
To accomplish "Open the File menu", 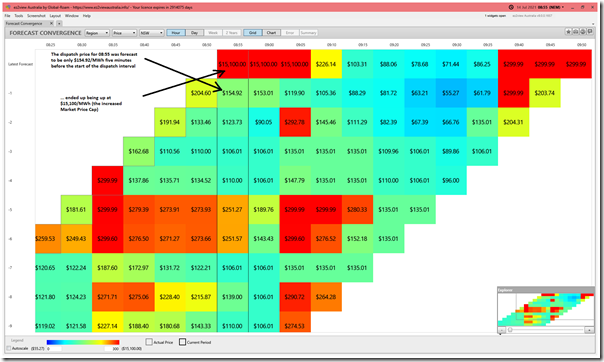I will (x=7, y=16).
